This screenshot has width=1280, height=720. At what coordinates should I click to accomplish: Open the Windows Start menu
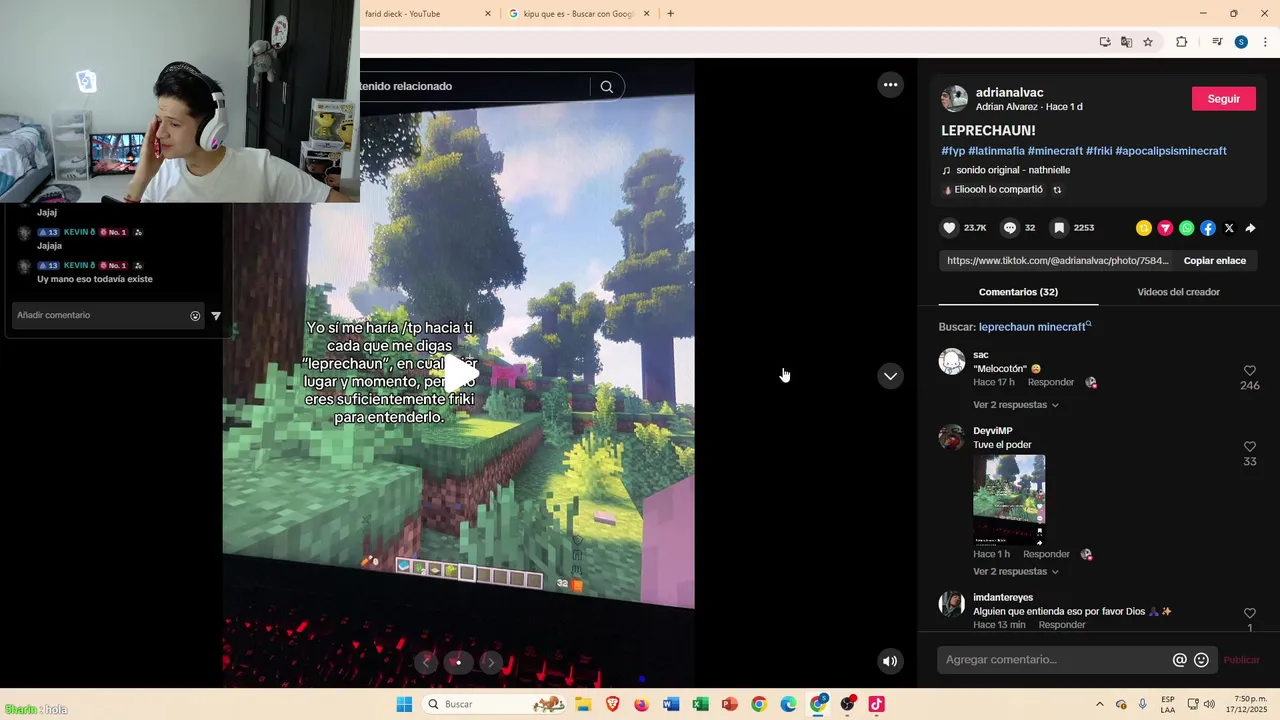click(404, 704)
